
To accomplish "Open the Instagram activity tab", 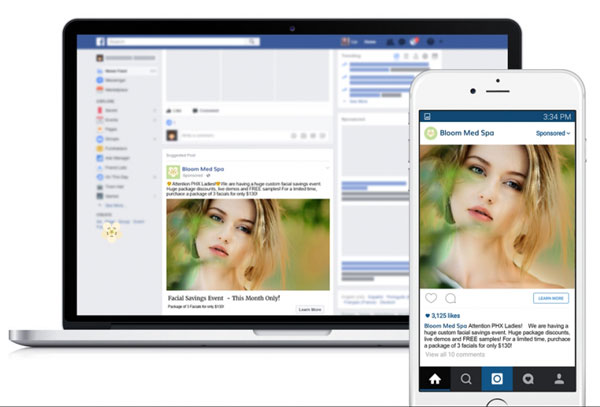I will [527, 380].
